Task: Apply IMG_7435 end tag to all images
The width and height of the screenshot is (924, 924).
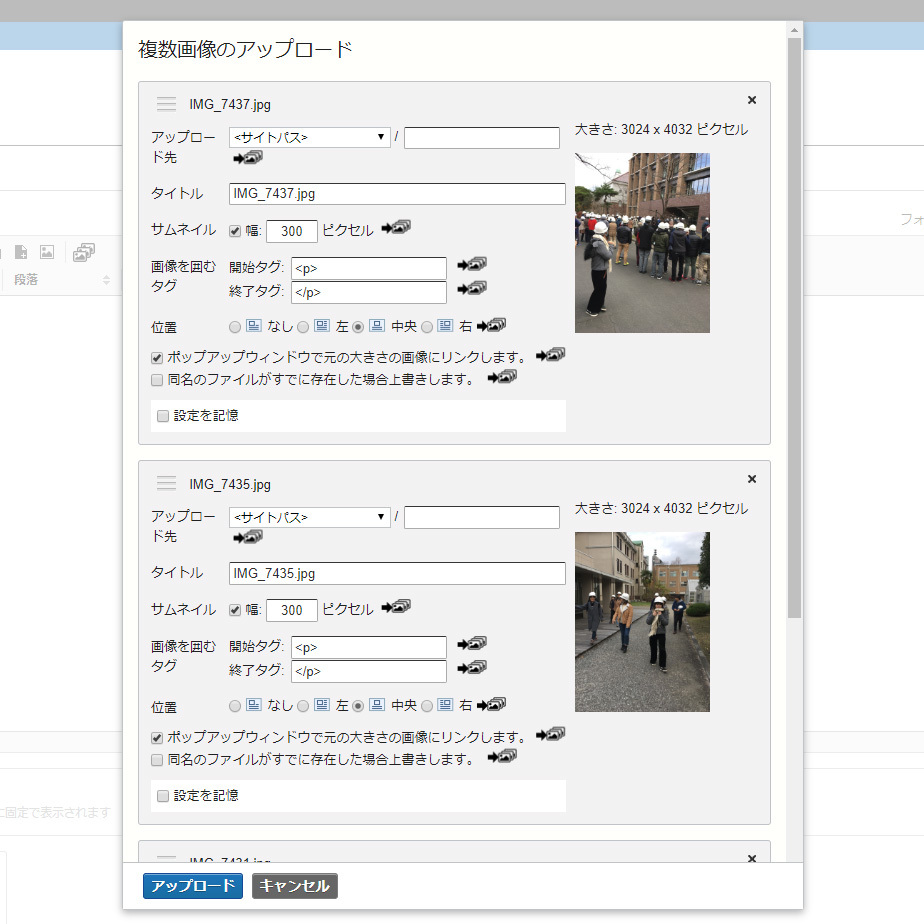Action: click(x=472, y=668)
